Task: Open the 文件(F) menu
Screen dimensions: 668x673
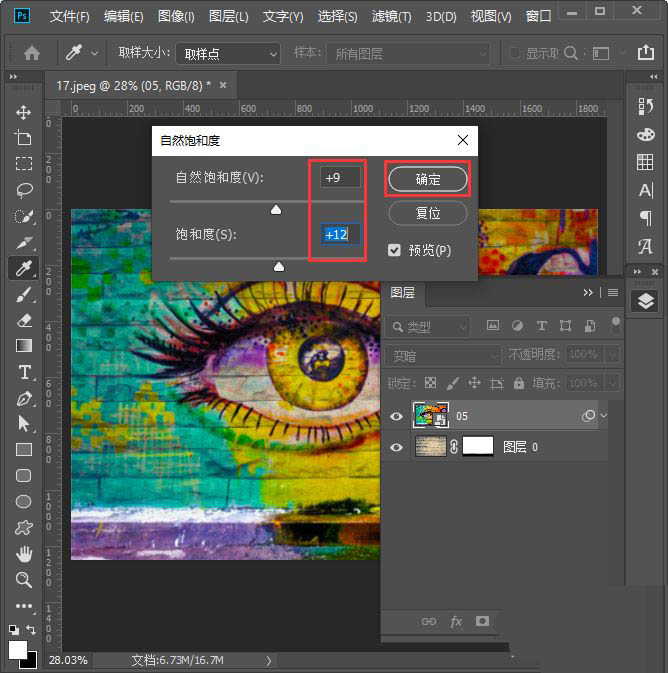Action: 69,16
